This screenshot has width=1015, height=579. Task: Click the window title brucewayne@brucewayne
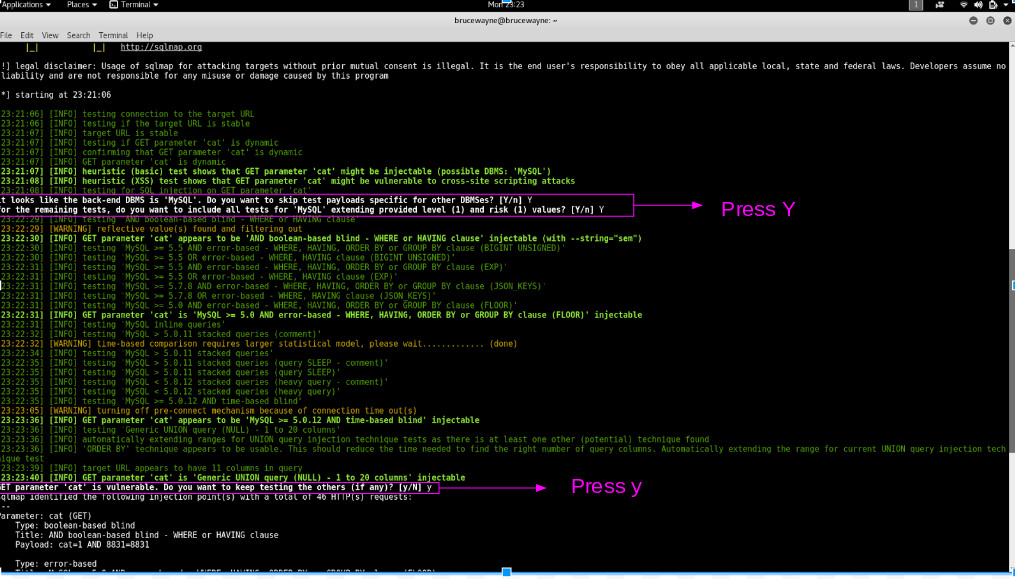coord(506,21)
